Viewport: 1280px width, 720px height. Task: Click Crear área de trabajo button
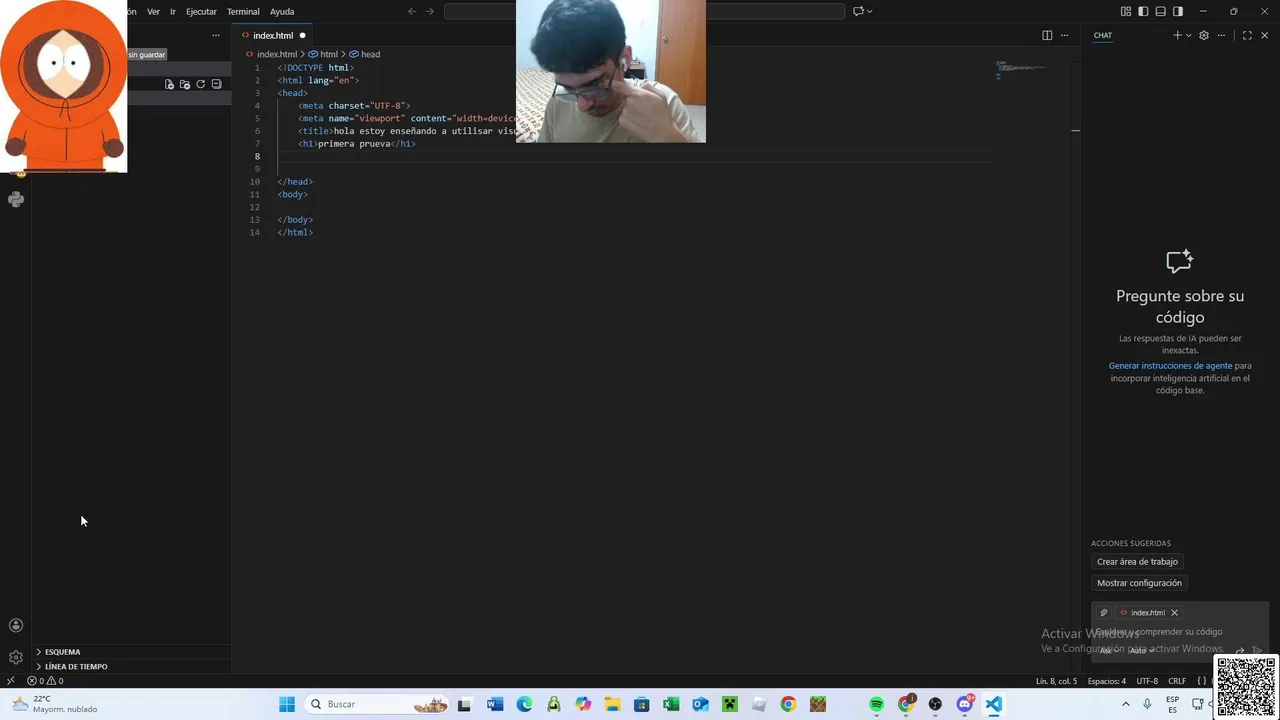coord(1137,562)
